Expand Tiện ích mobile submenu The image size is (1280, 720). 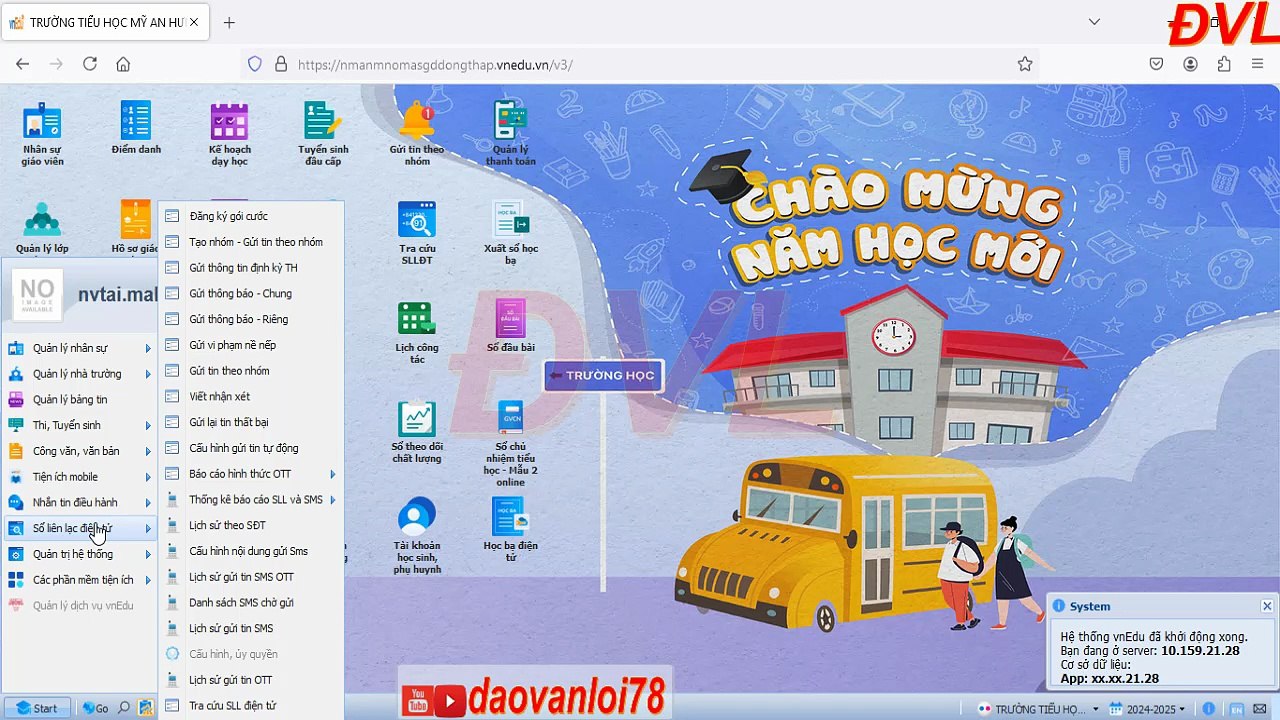[x=80, y=477]
